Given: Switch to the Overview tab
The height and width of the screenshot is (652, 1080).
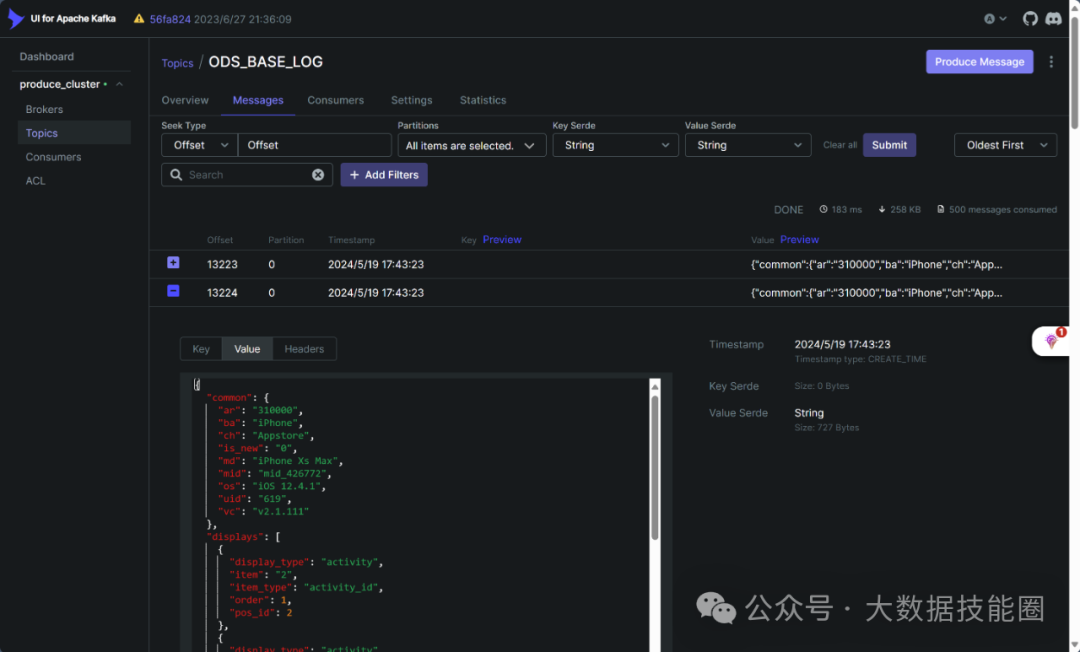Looking at the screenshot, I should (185, 100).
